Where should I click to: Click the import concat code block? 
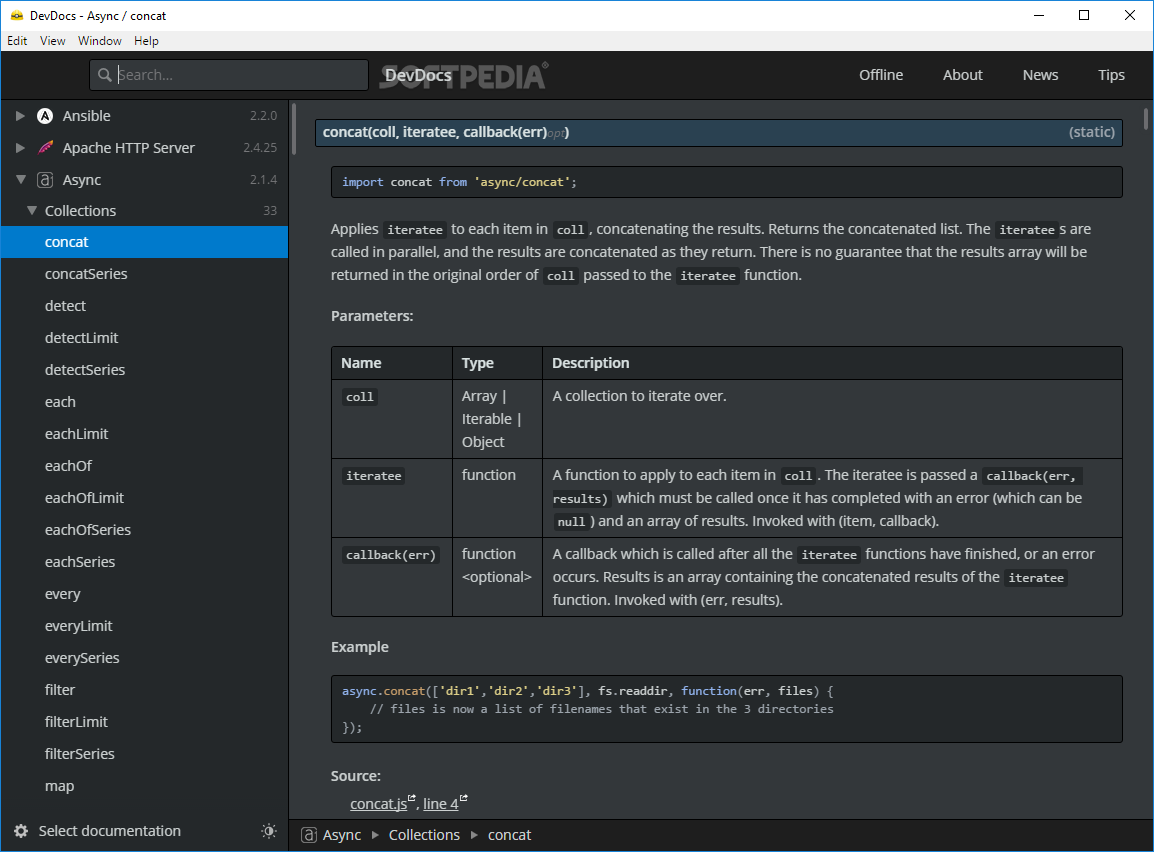coord(726,182)
